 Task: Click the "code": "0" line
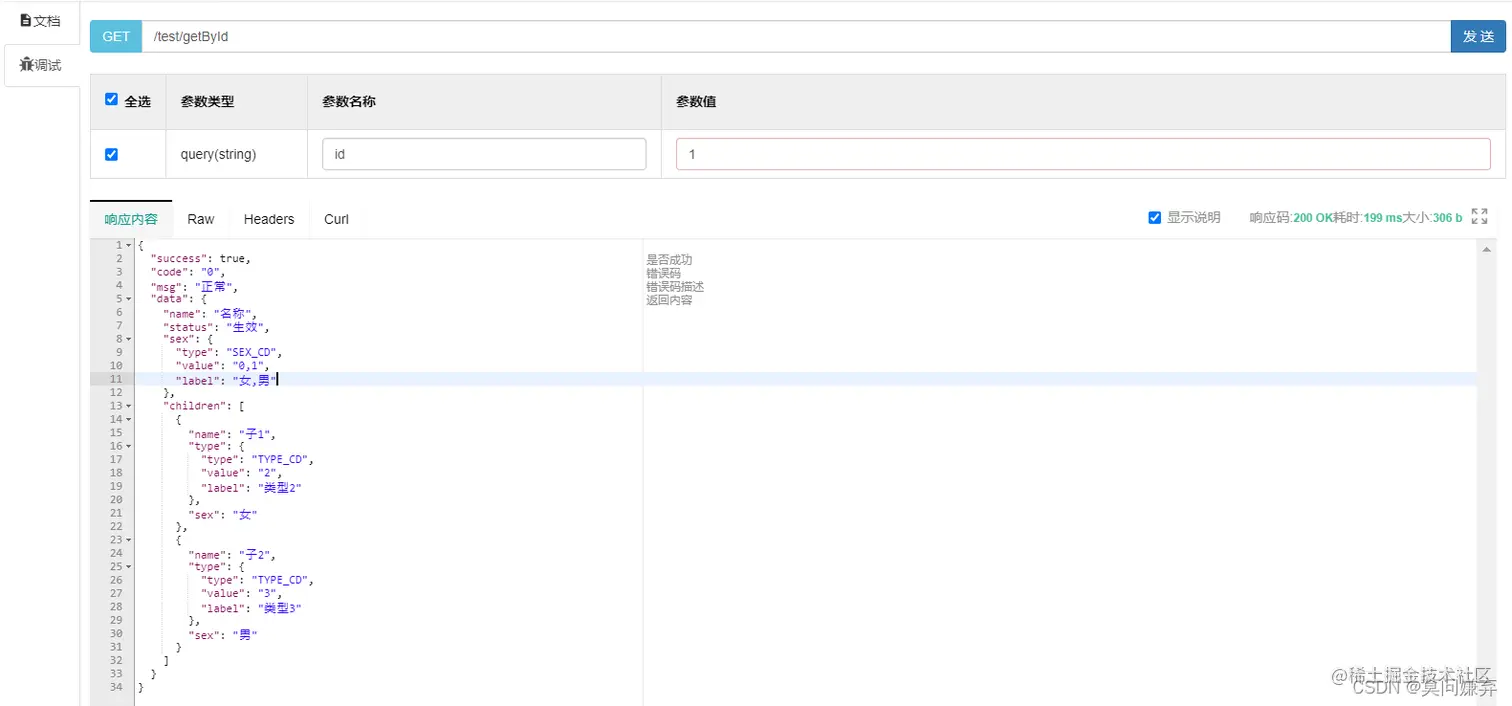click(188, 272)
